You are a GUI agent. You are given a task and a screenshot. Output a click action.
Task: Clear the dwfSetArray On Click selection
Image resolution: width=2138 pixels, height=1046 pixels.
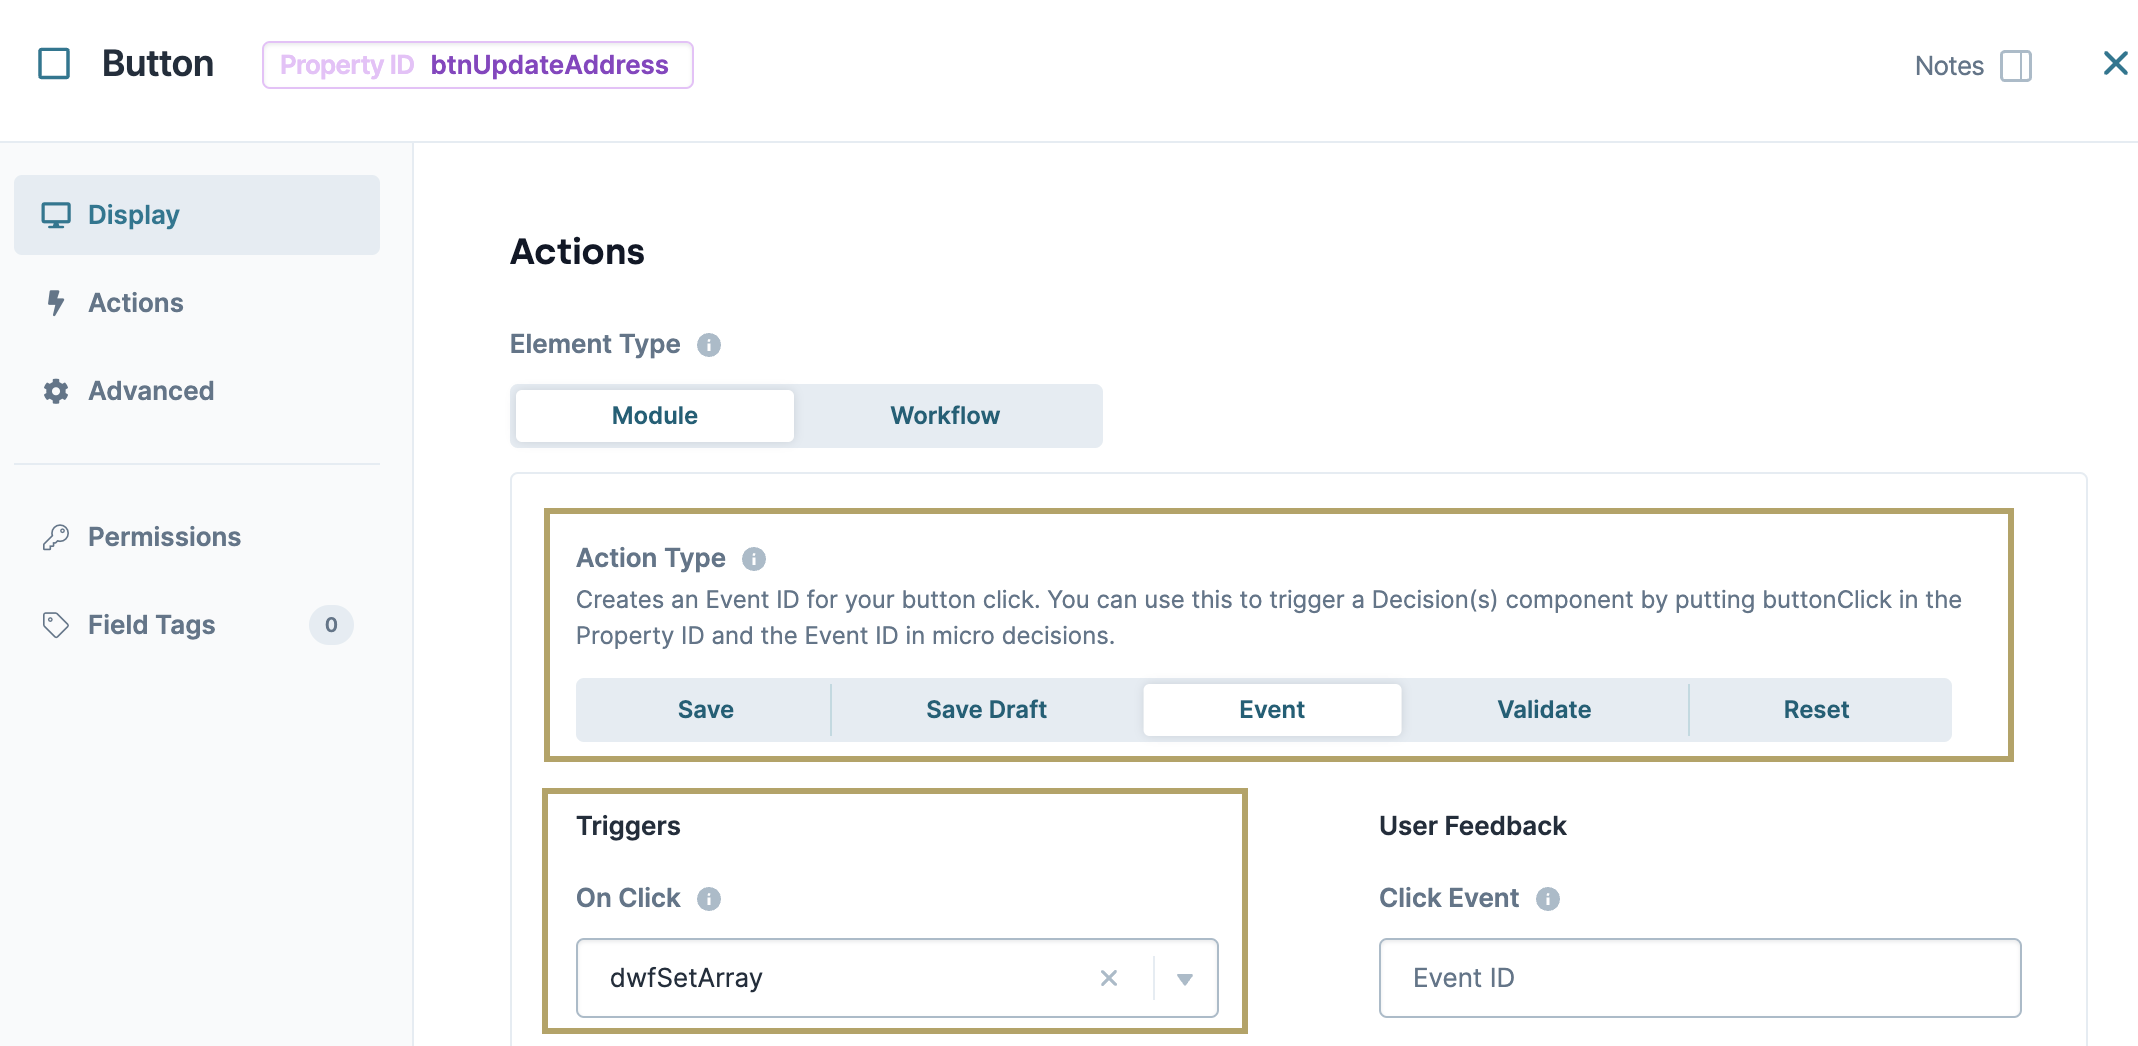pos(1109,978)
